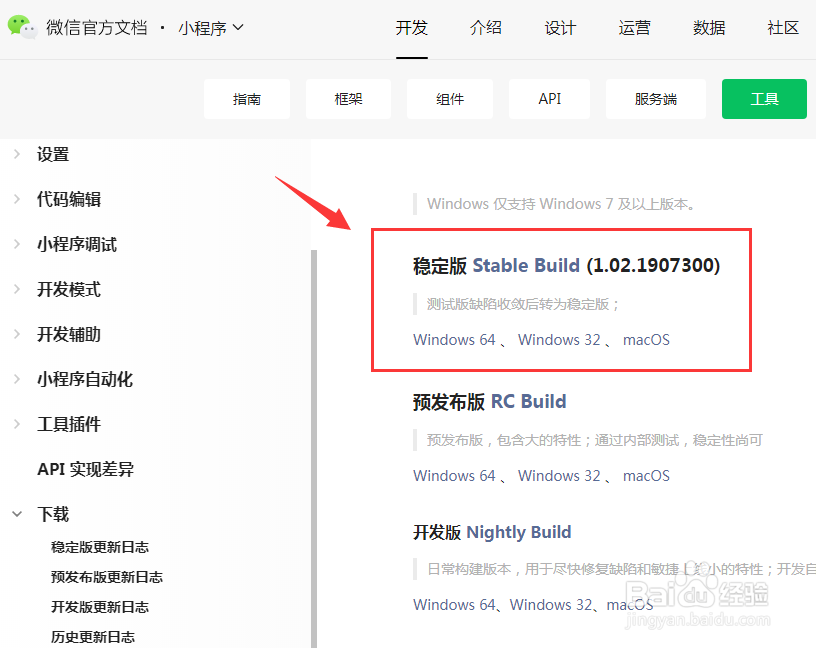Expand the 小程序自动化 chevron

pos(17,379)
